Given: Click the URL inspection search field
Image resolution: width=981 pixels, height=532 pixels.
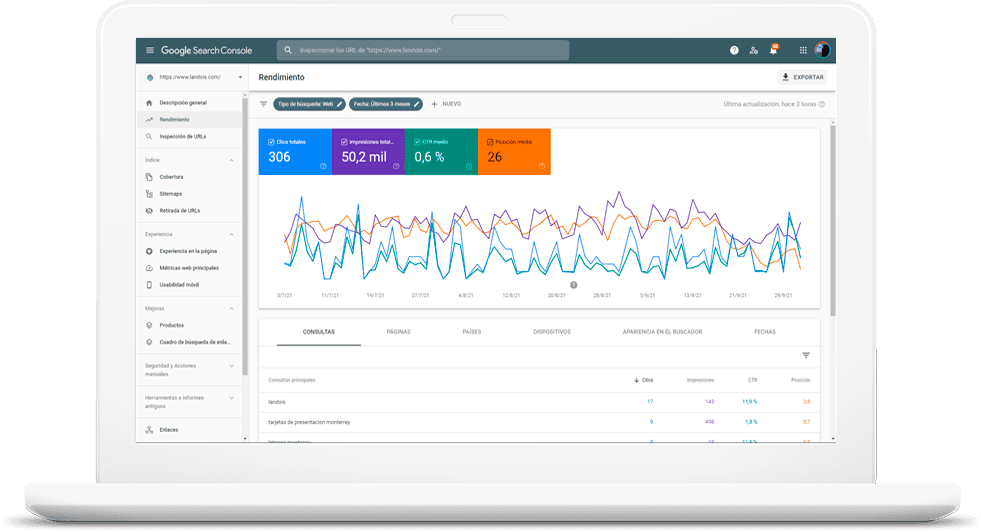Looking at the screenshot, I should [423, 50].
